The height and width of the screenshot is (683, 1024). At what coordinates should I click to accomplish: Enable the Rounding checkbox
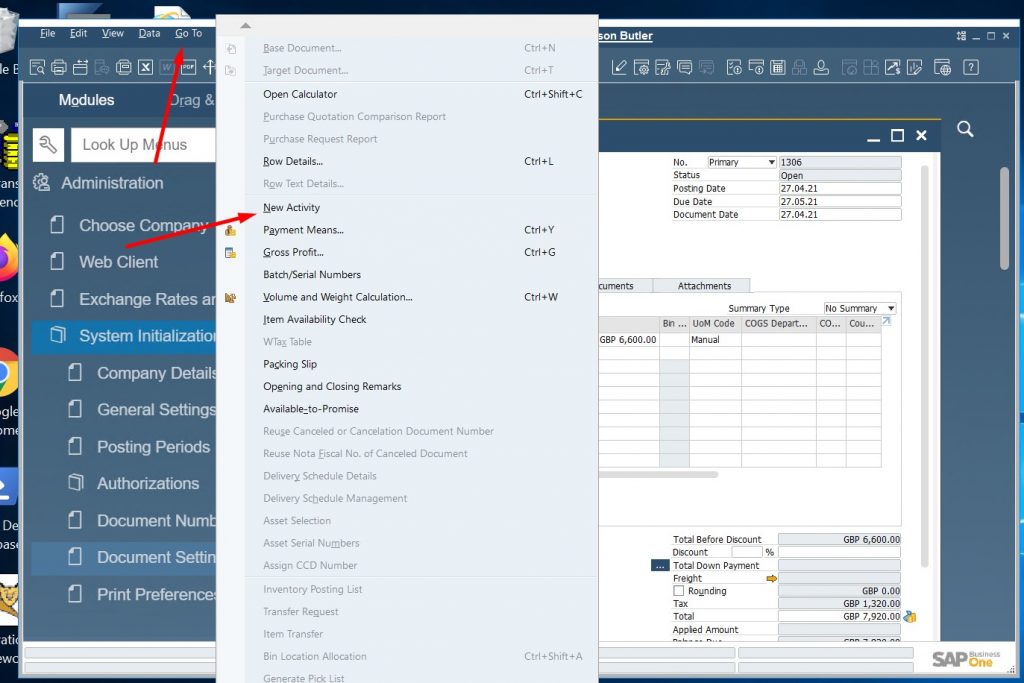pyautogui.click(x=677, y=590)
